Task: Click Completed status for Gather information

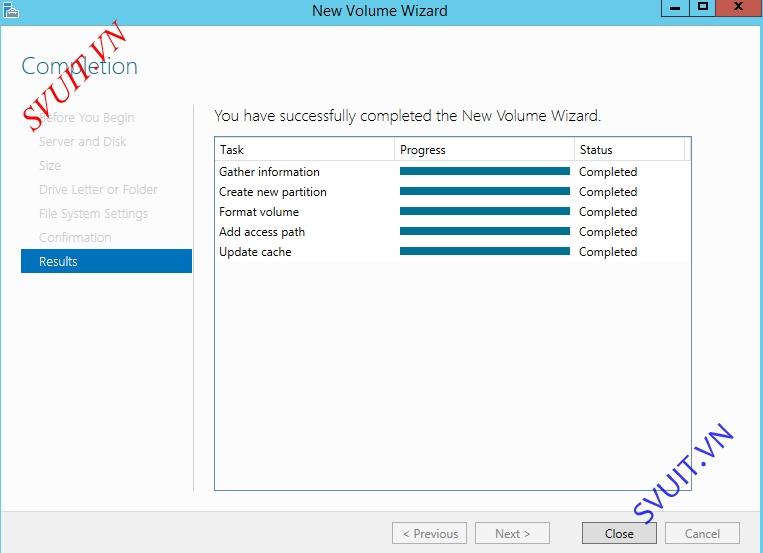Action: (608, 172)
